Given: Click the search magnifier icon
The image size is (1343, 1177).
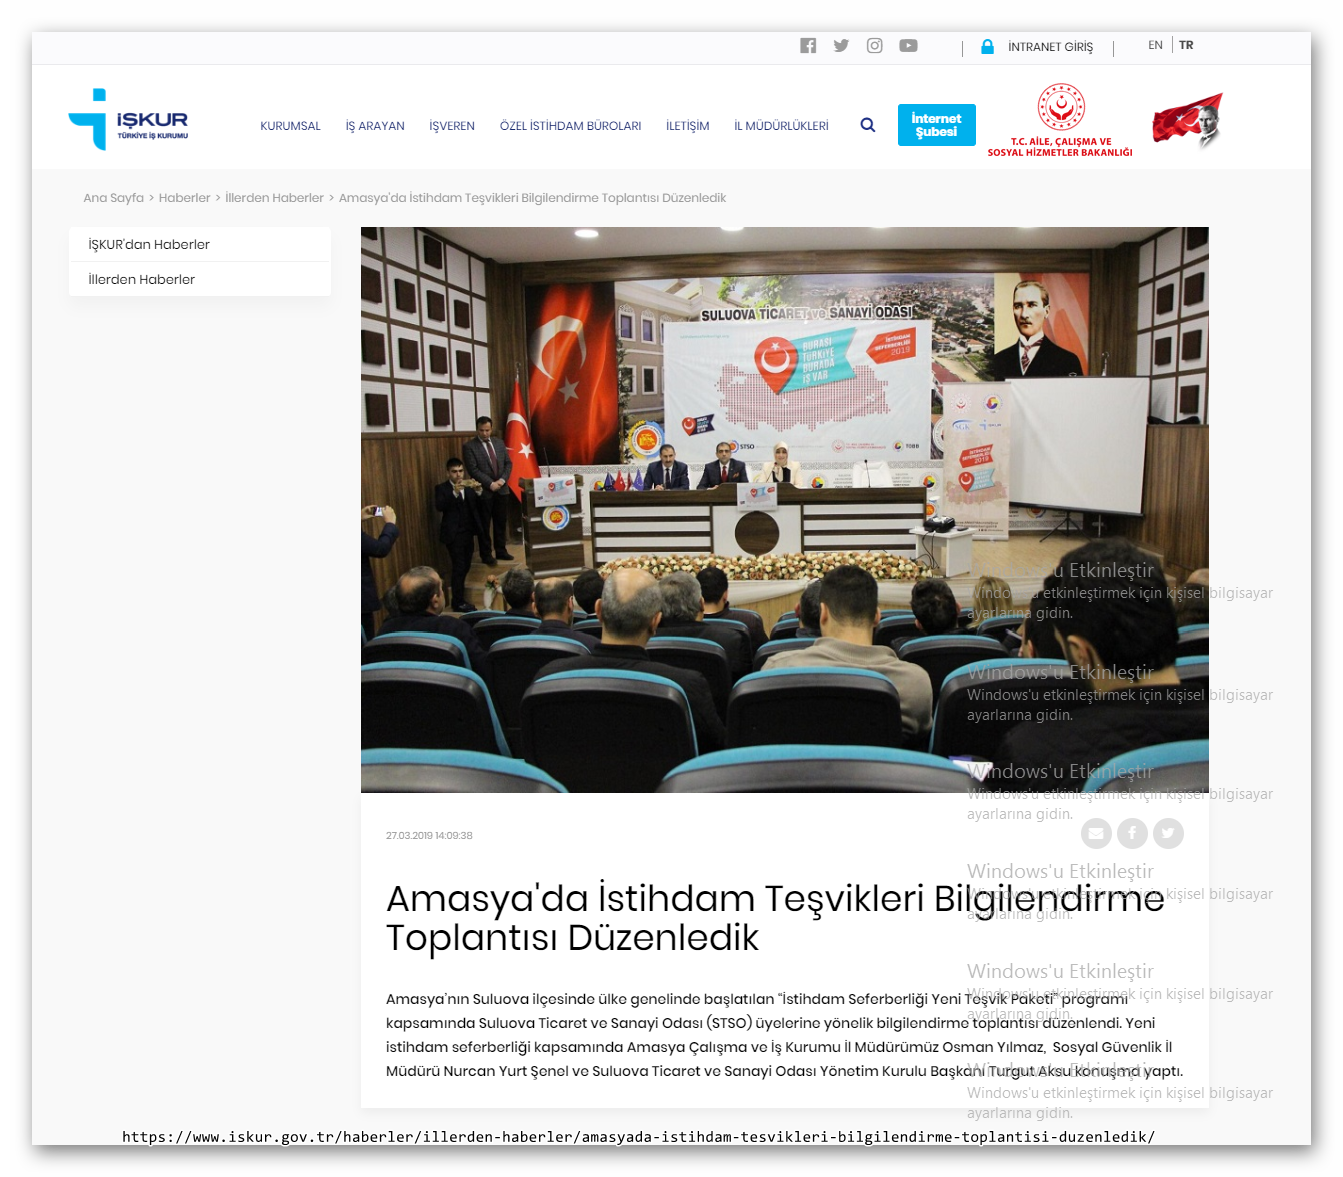Looking at the screenshot, I should 868,125.
